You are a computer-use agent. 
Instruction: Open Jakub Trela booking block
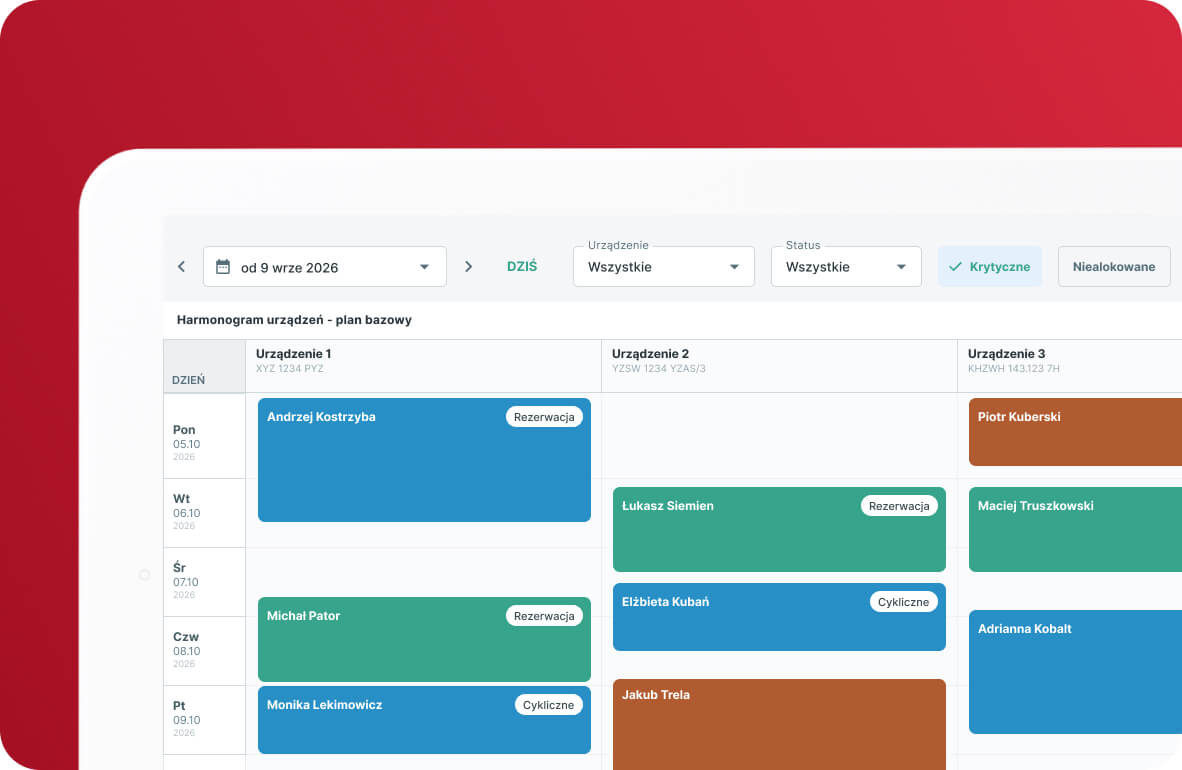point(779,725)
